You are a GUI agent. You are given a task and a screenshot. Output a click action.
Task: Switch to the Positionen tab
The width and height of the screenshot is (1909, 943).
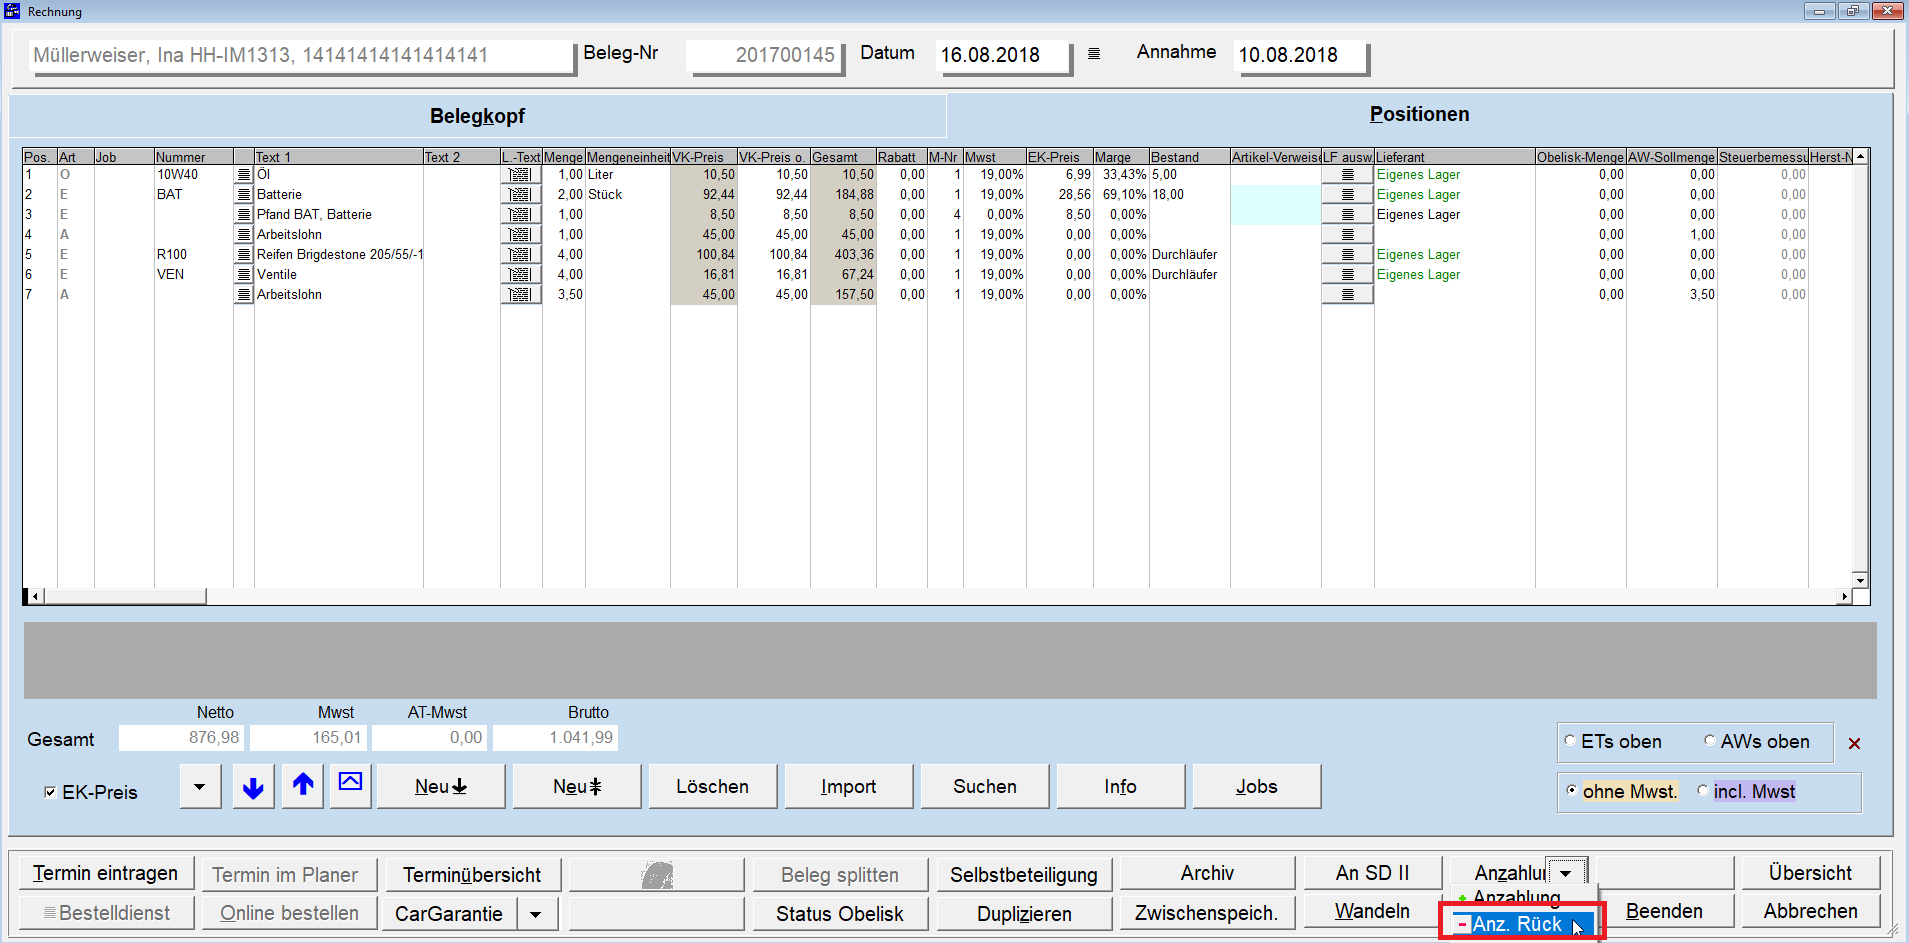[1419, 114]
